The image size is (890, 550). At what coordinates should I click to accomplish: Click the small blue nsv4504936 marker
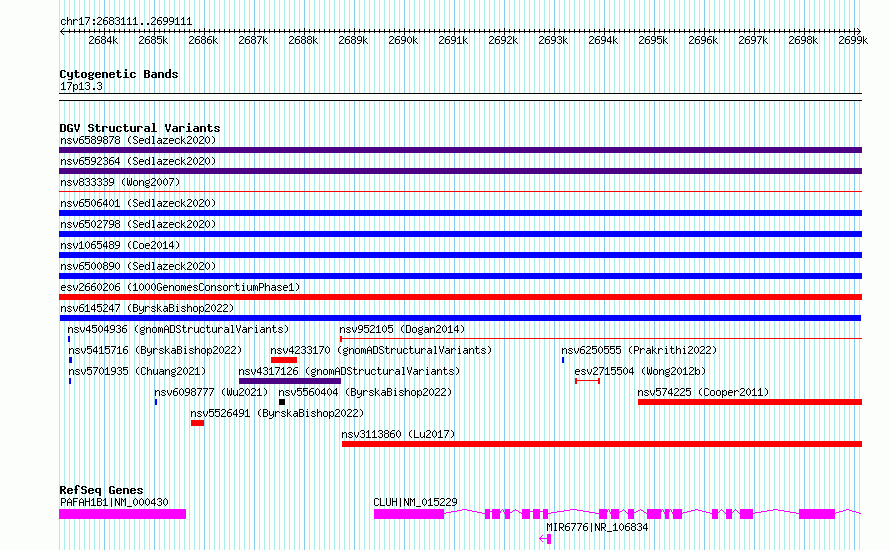pos(69,339)
